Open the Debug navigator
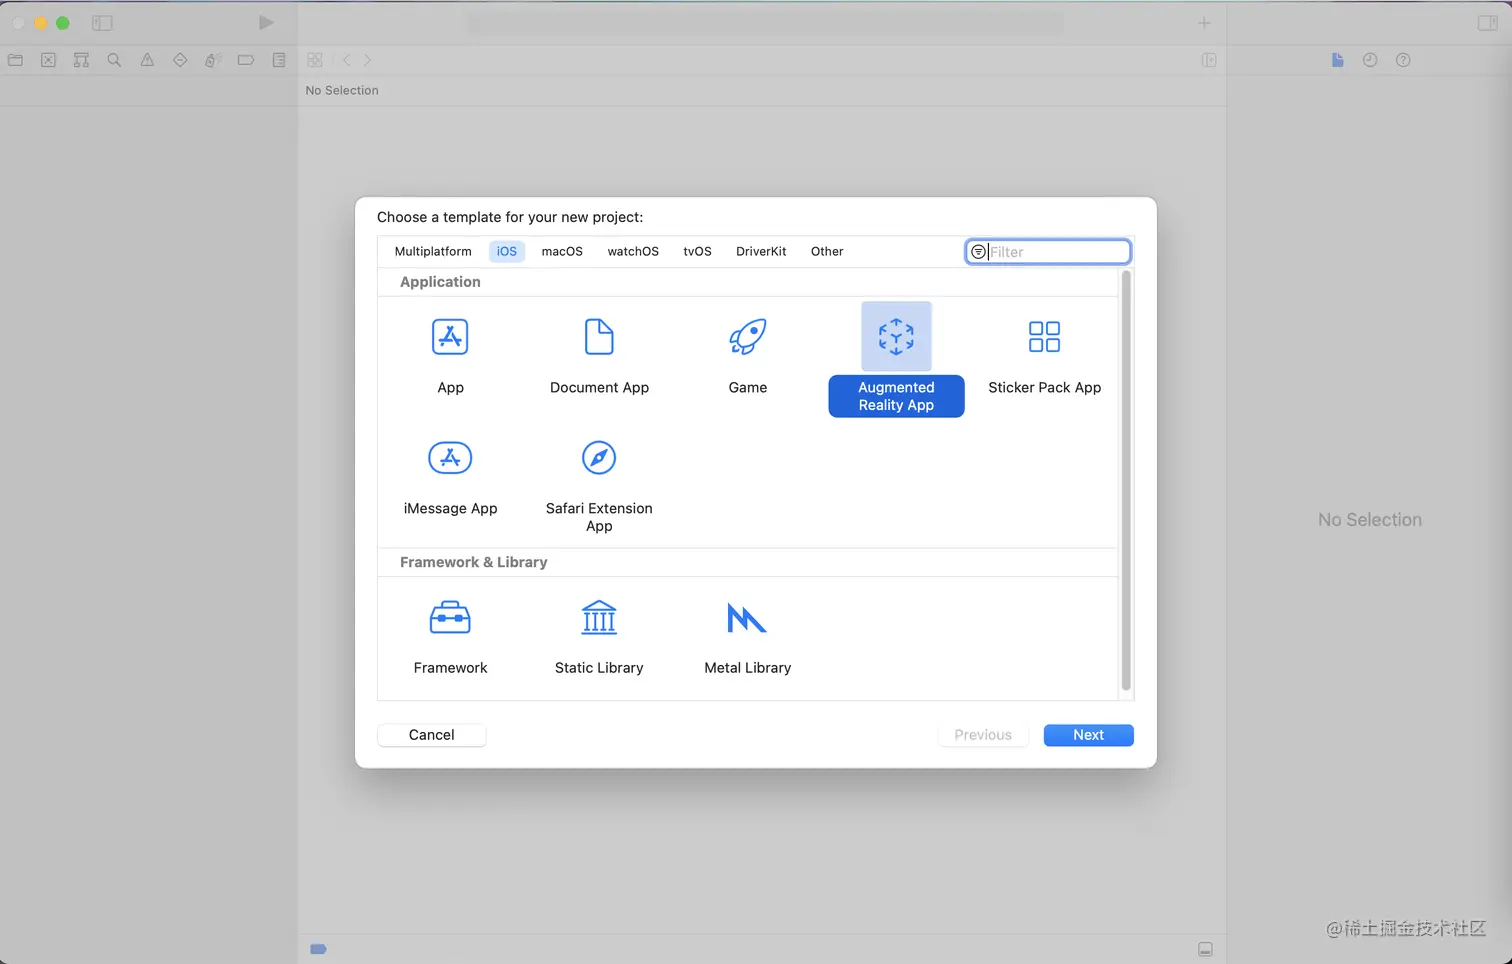The width and height of the screenshot is (1512, 964). 212,60
